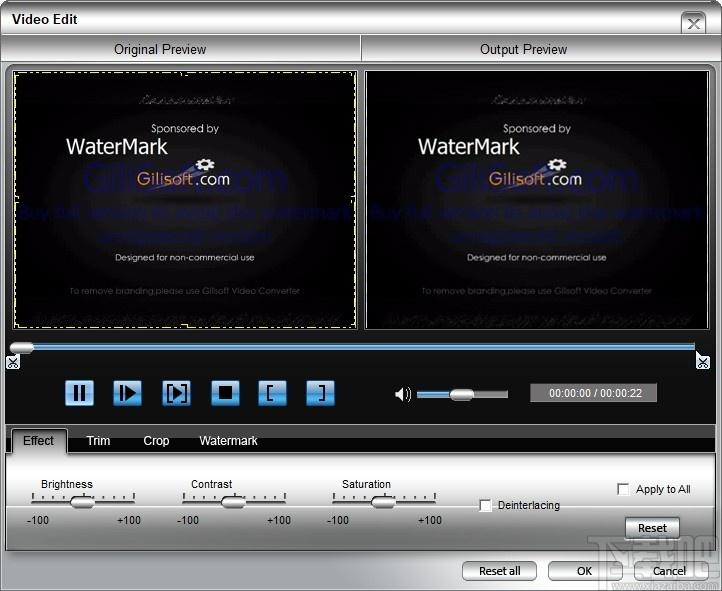This screenshot has width=722, height=591.
Task: Enable the Deinterlacing checkbox
Action: pyautogui.click(x=485, y=505)
